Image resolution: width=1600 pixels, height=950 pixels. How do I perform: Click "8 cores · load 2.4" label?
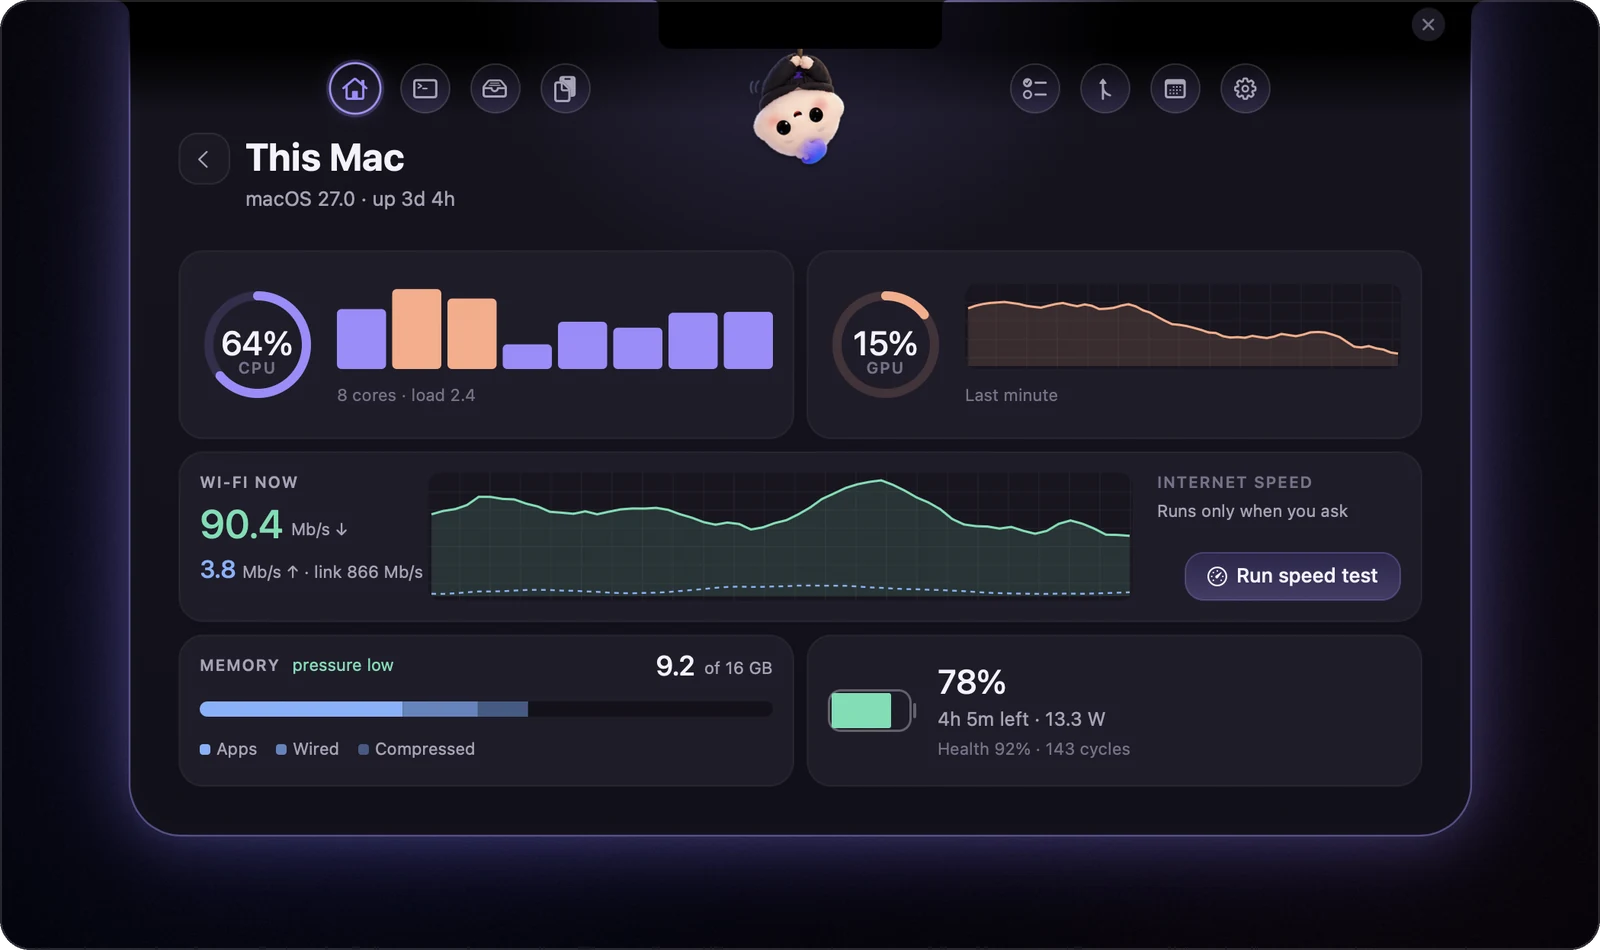click(x=406, y=395)
